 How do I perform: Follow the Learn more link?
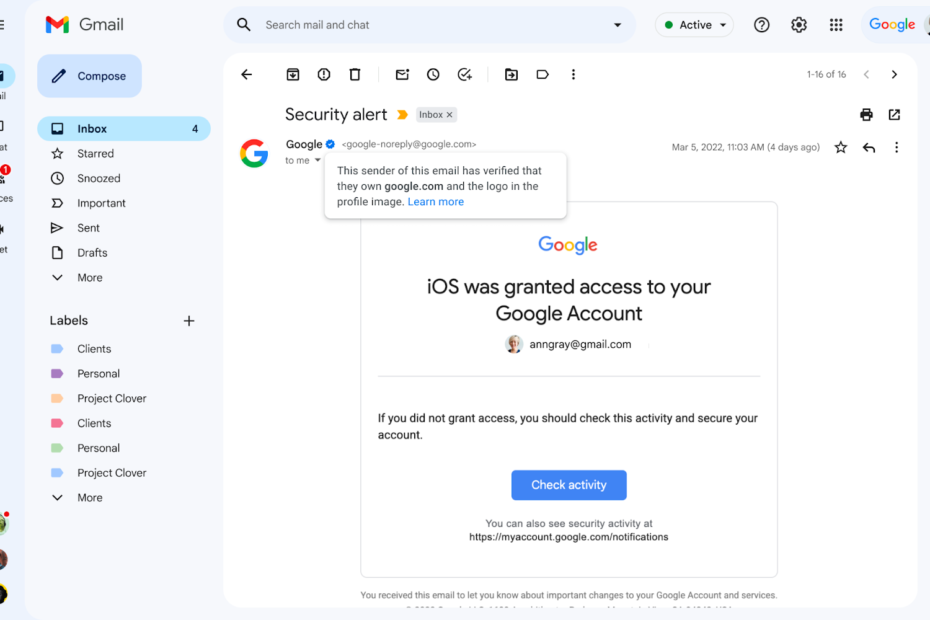click(436, 202)
